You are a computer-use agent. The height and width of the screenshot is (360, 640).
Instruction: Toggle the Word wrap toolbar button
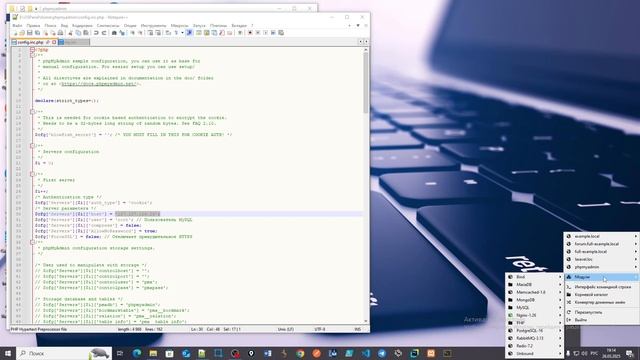tap(168, 33)
